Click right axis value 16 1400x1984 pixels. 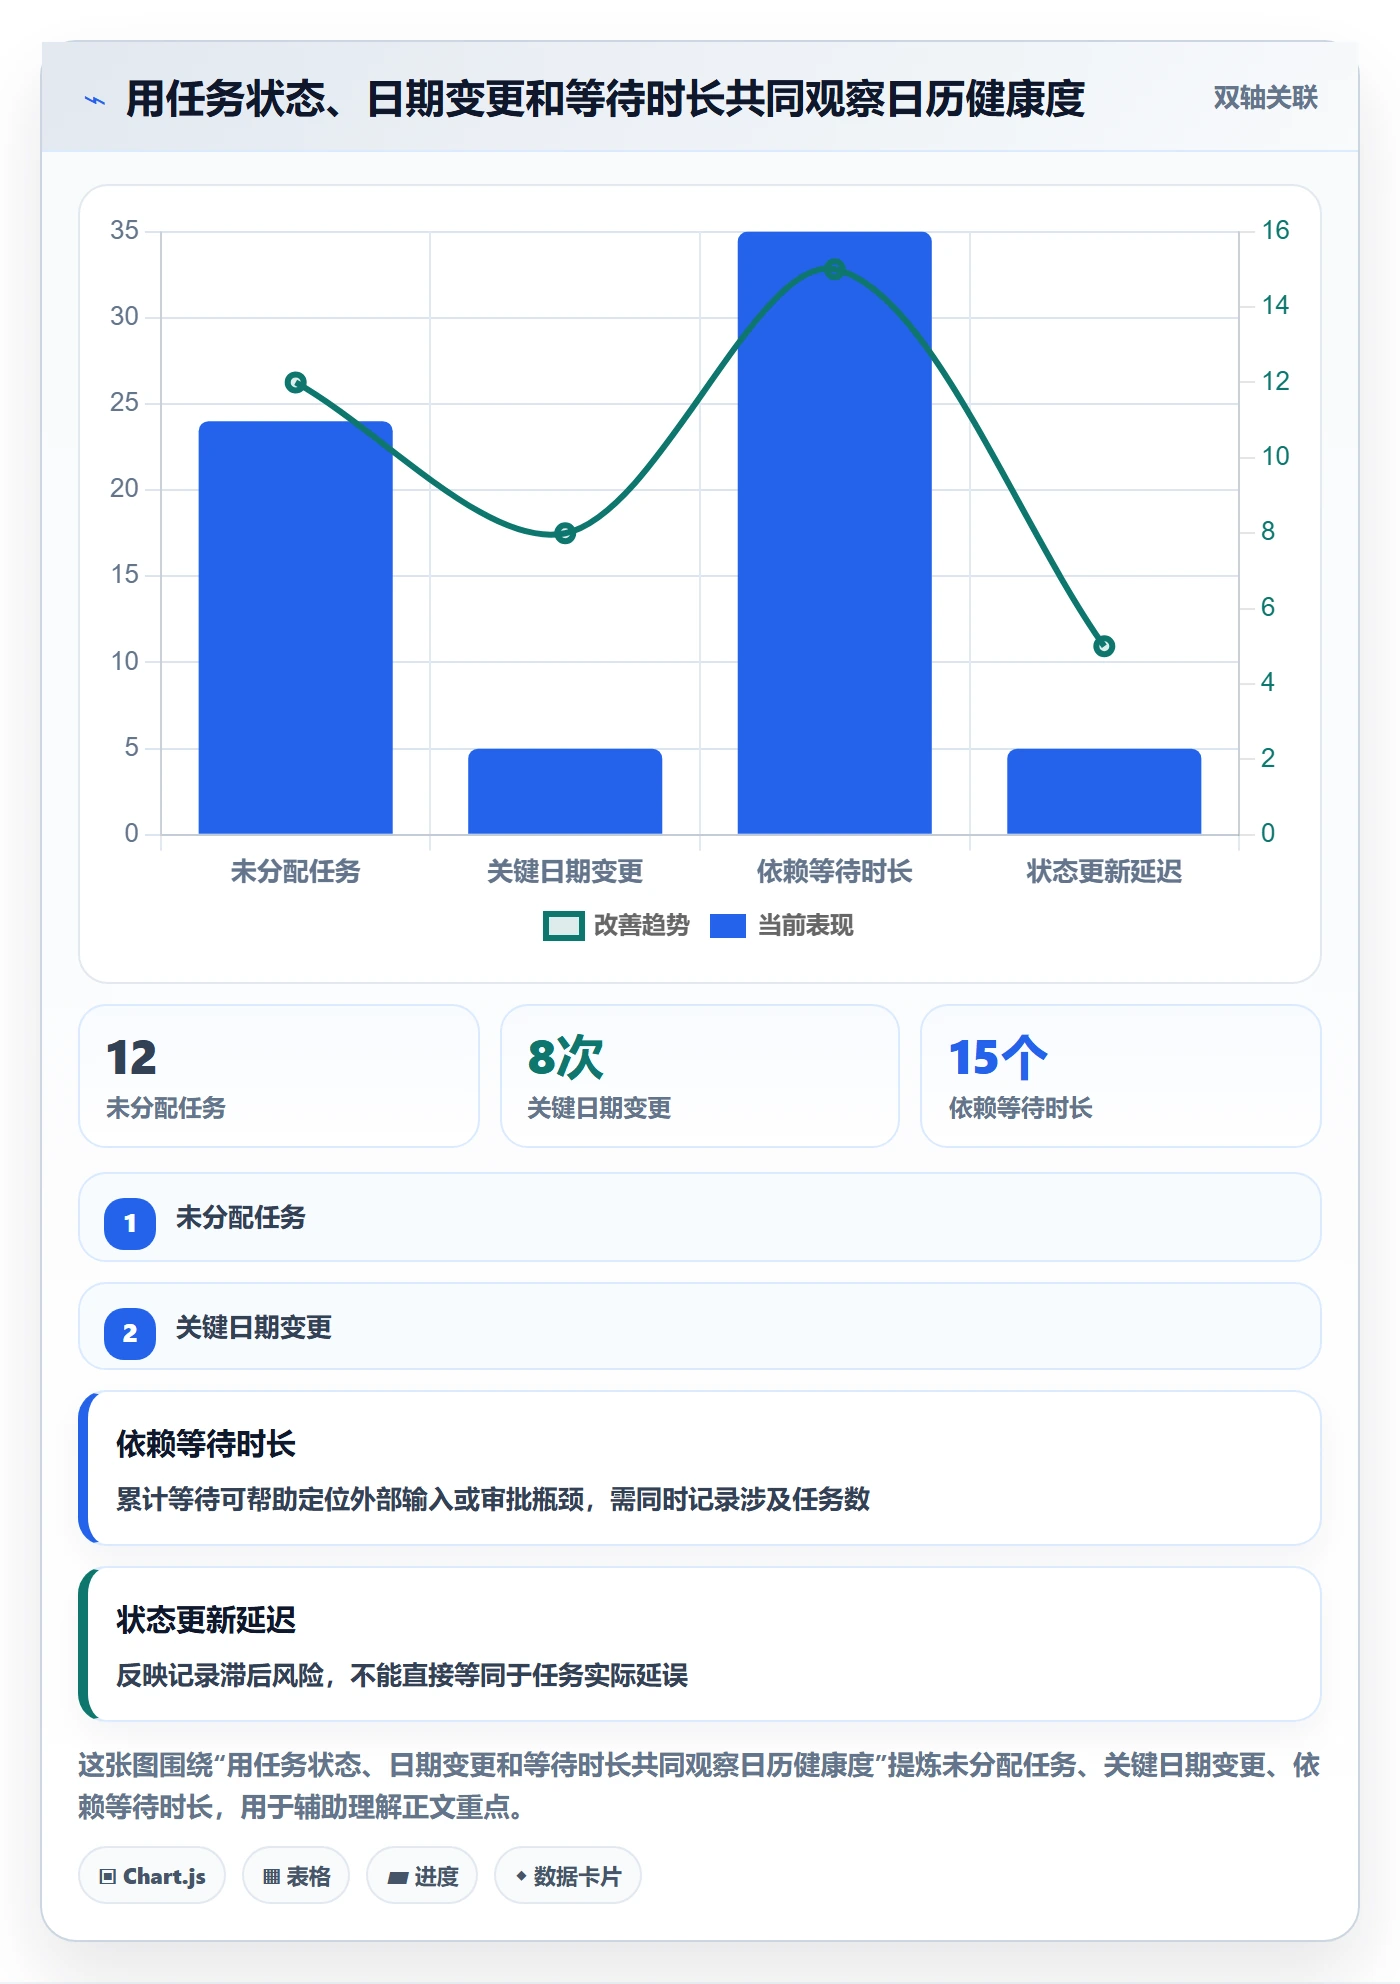1275,230
